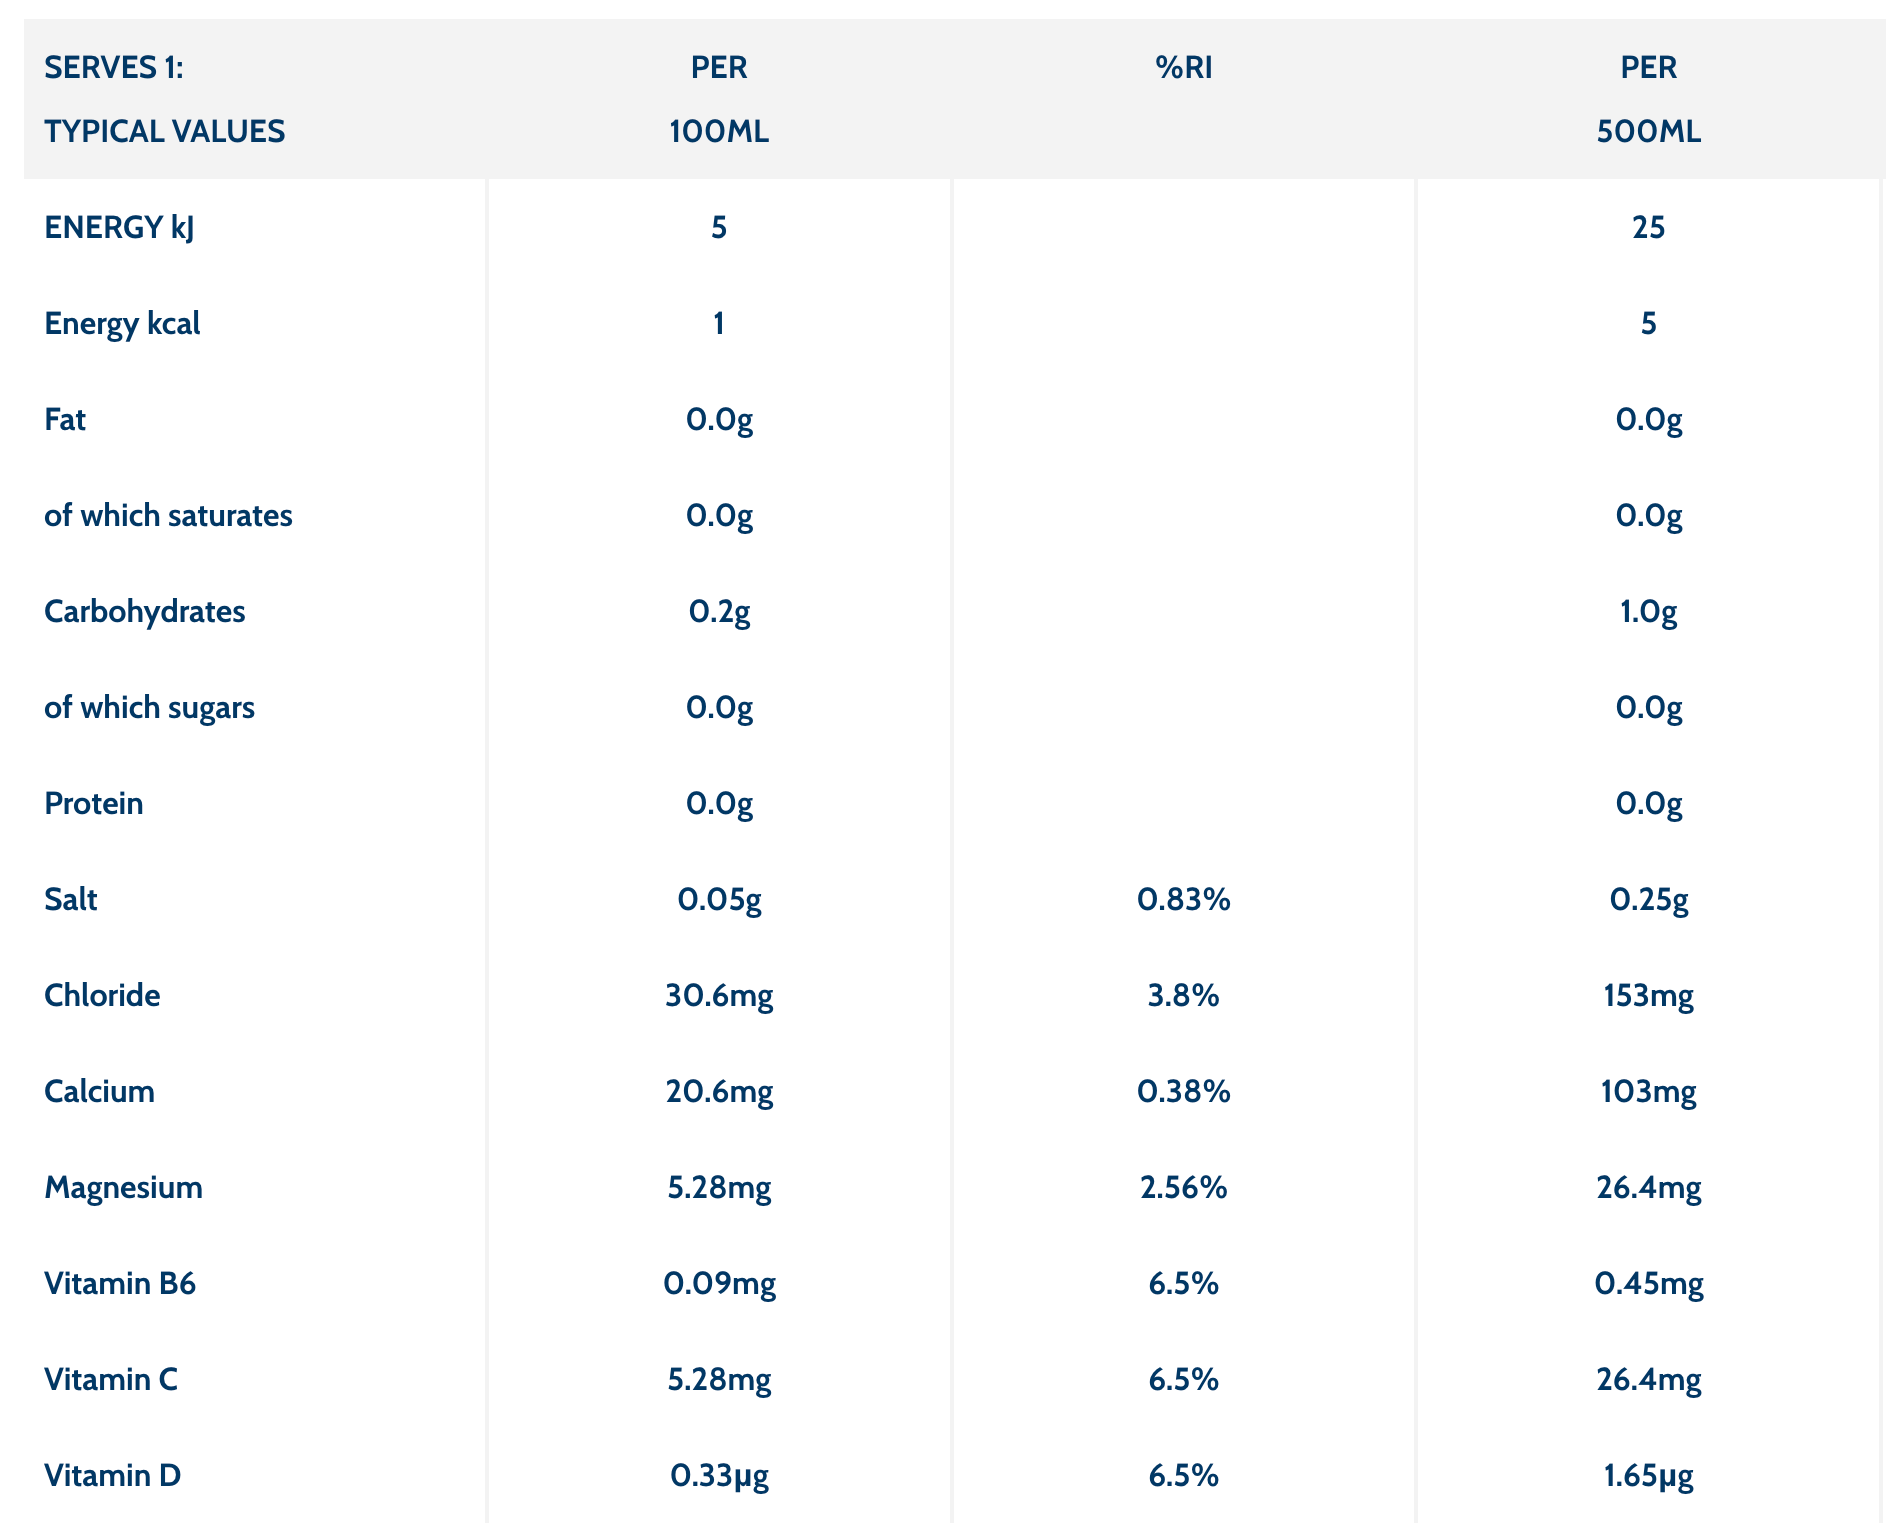This screenshot has width=1886, height=1524.
Task: Click the 'of which saturates' label
Action: click(168, 515)
